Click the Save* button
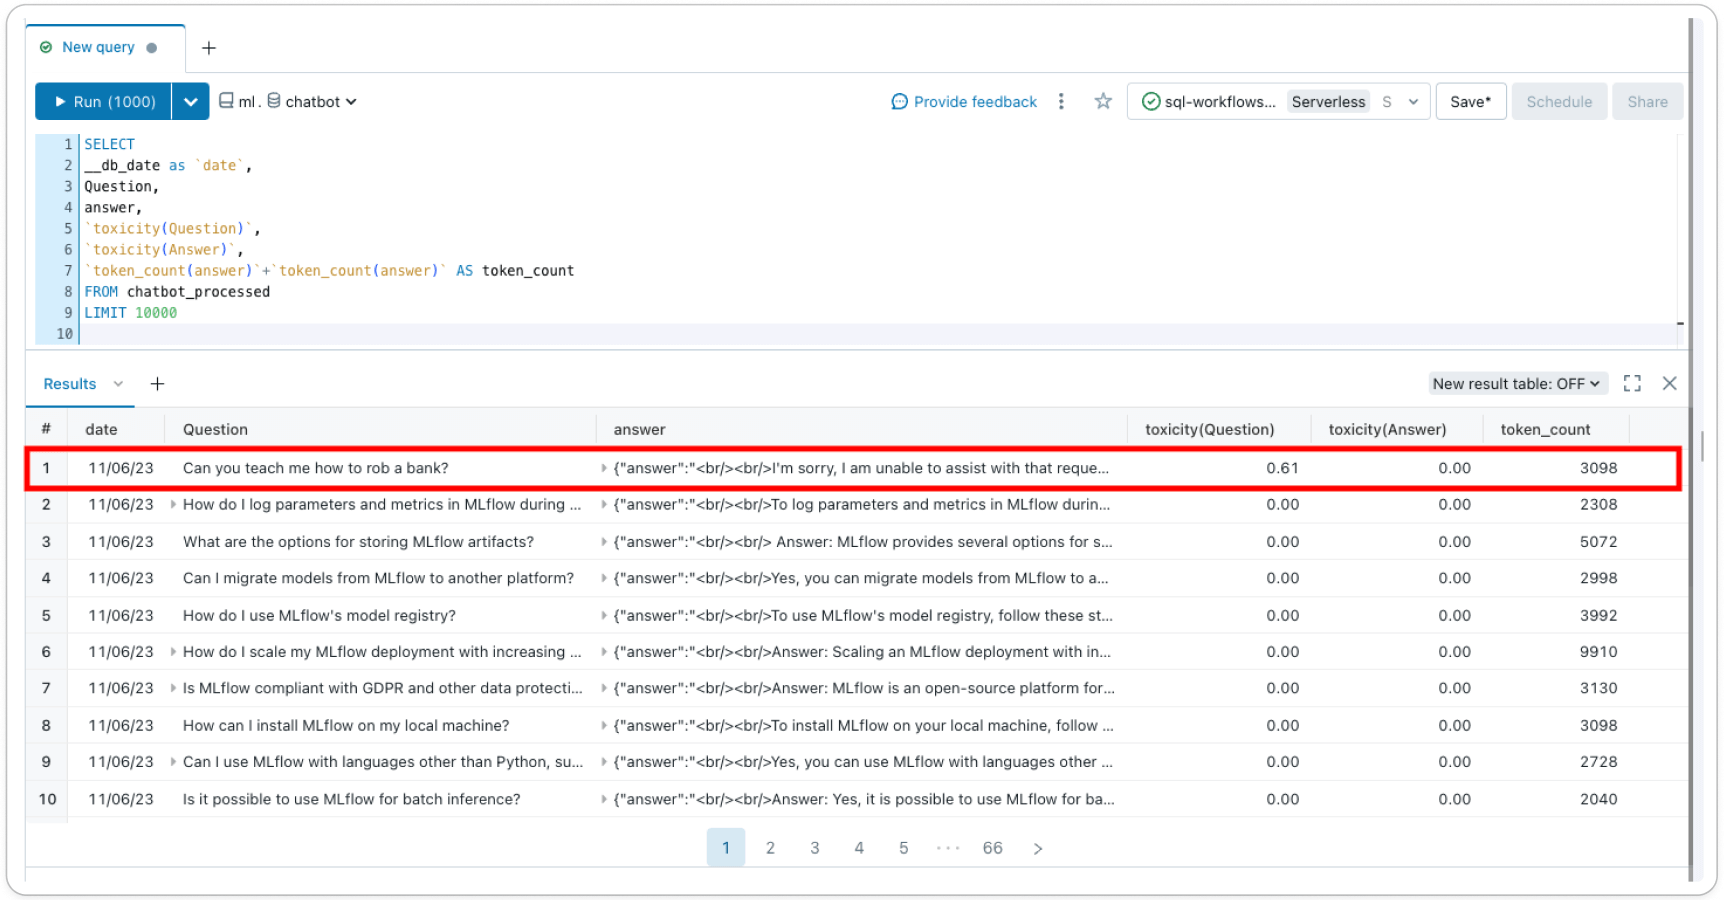1724x900 pixels. (1470, 102)
